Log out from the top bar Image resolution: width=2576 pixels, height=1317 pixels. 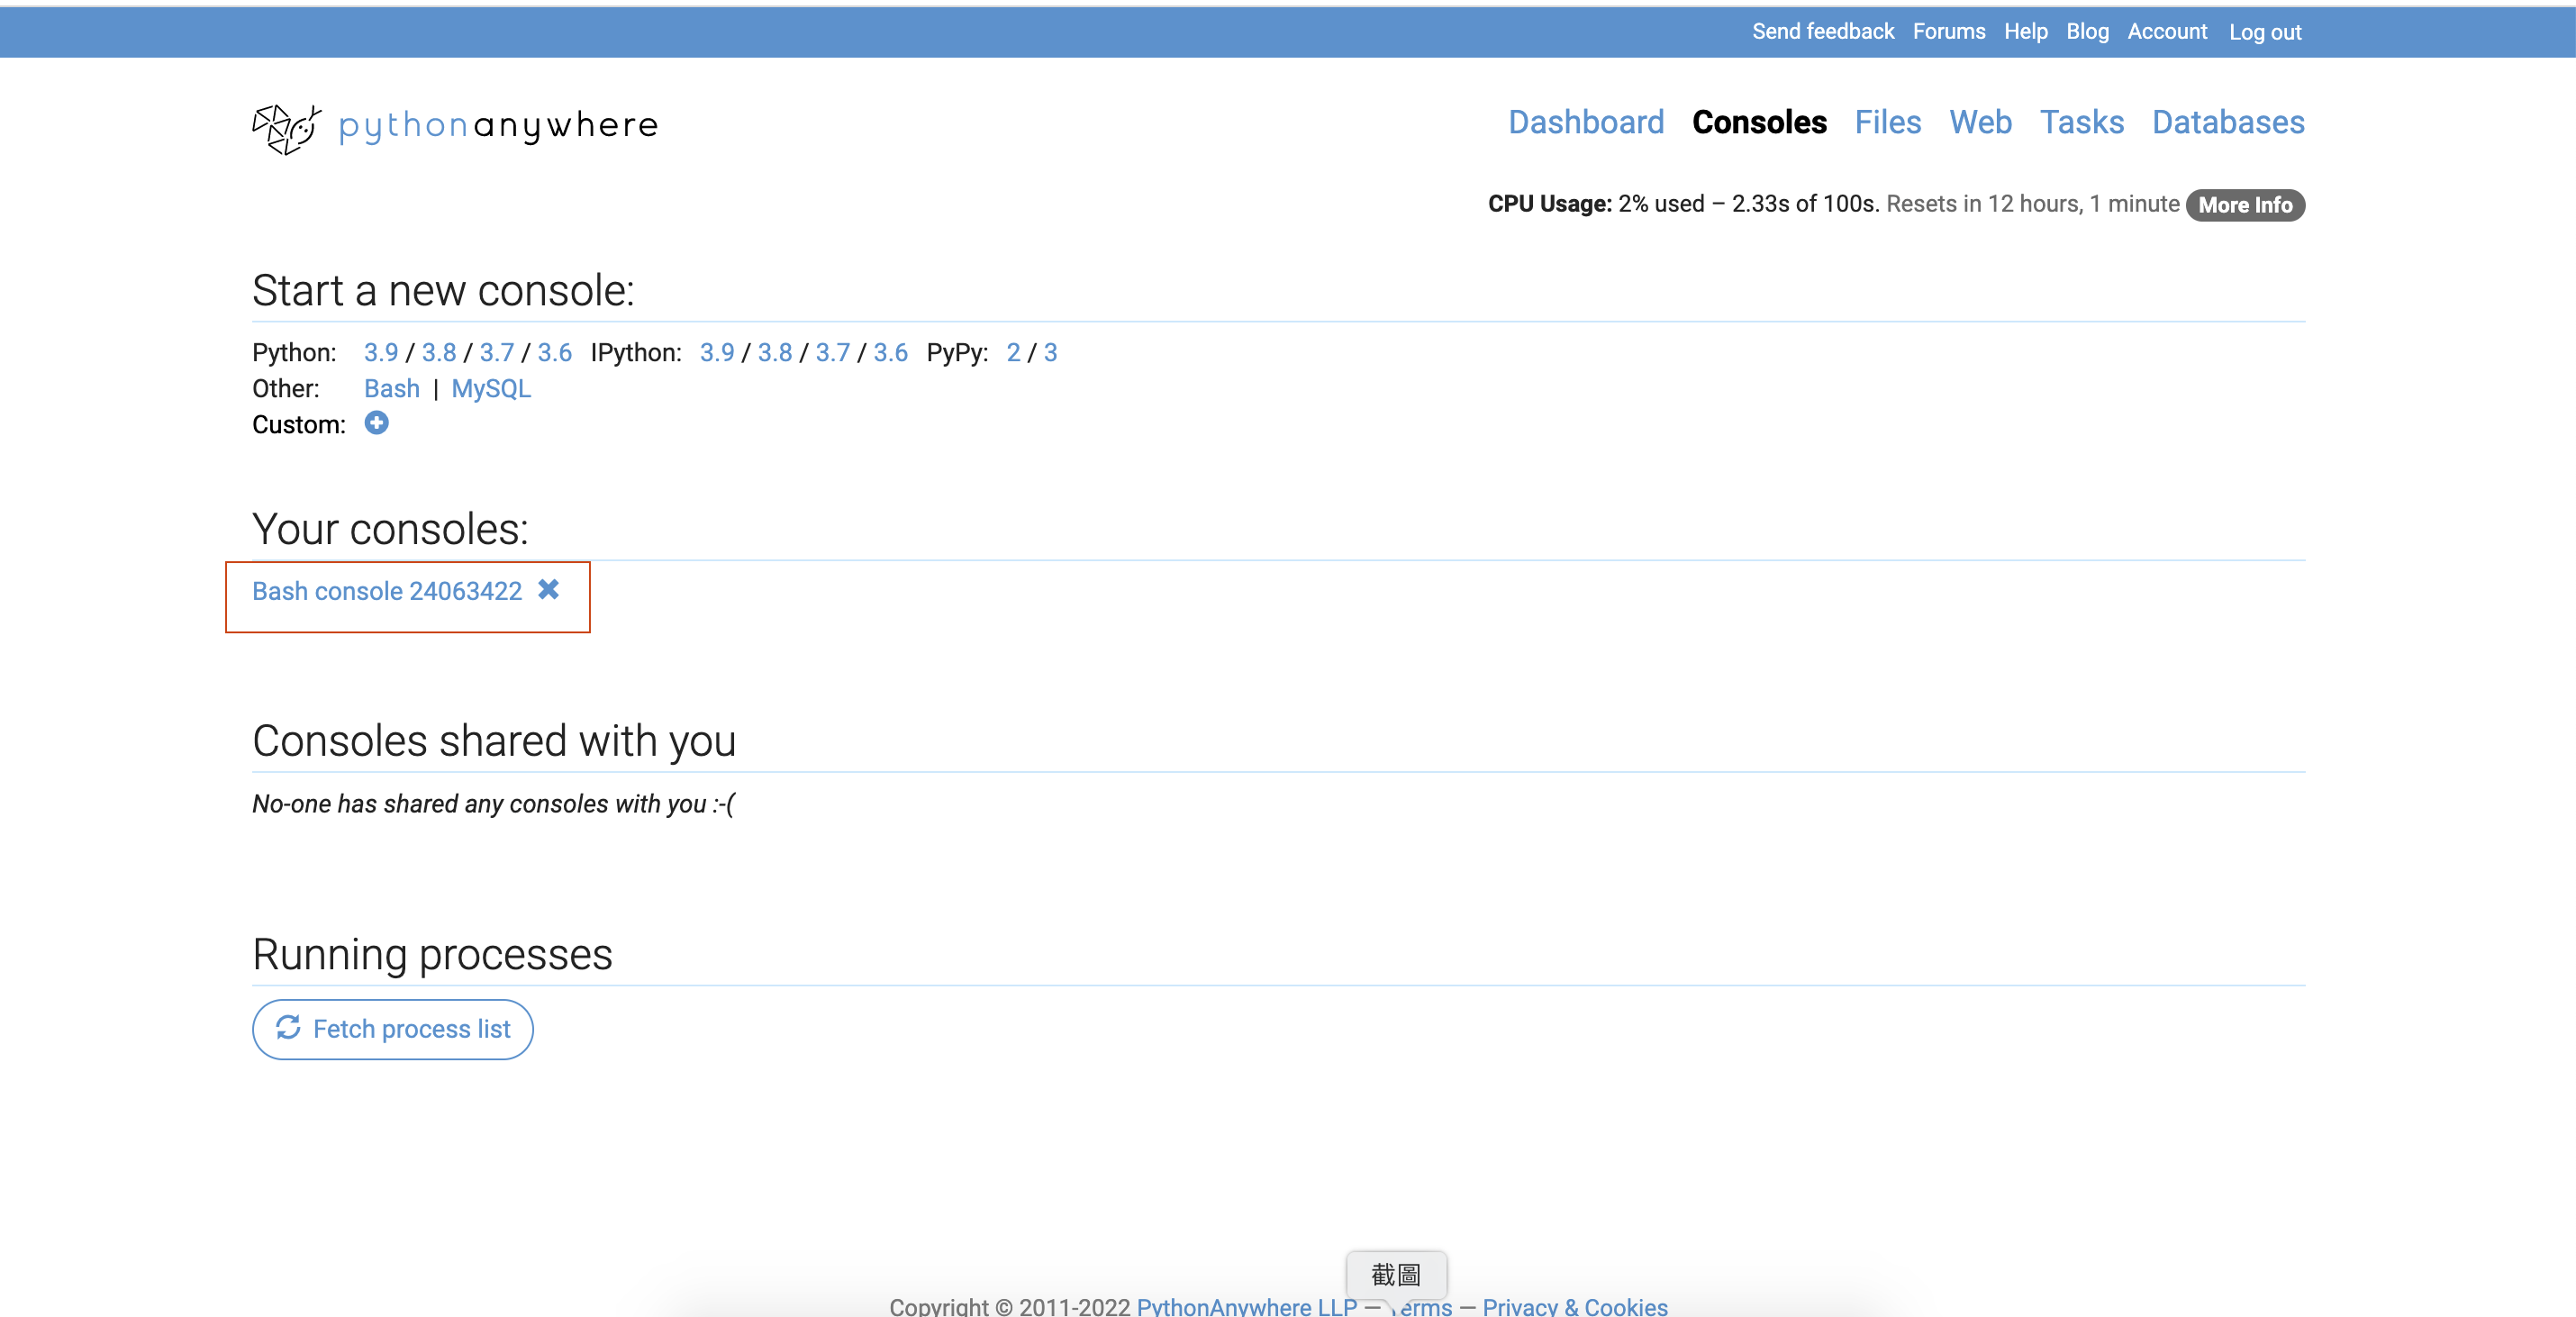point(2264,32)
